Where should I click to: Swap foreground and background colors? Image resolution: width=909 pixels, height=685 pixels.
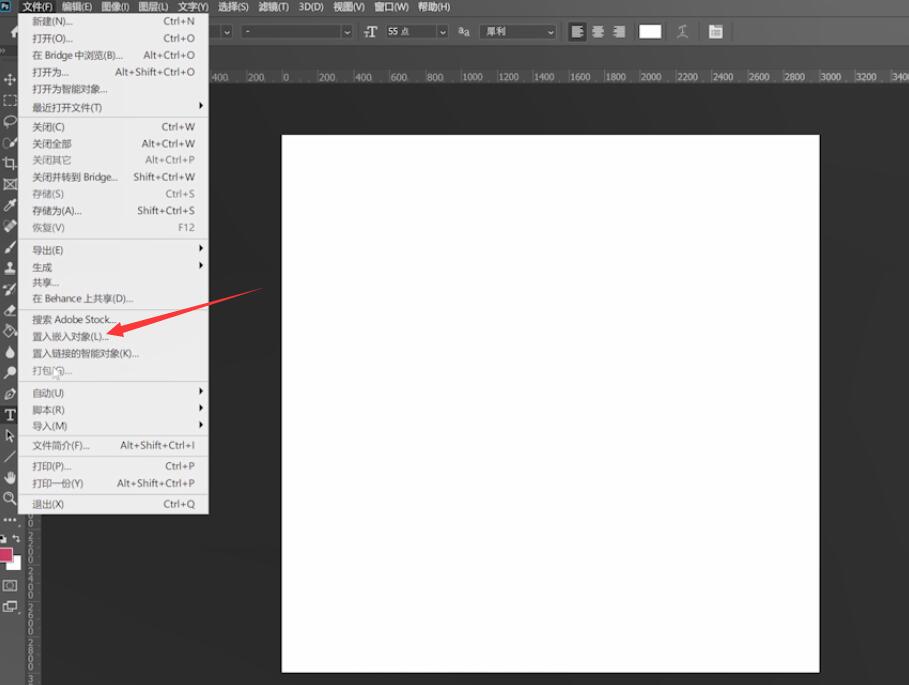click(16, 538)
